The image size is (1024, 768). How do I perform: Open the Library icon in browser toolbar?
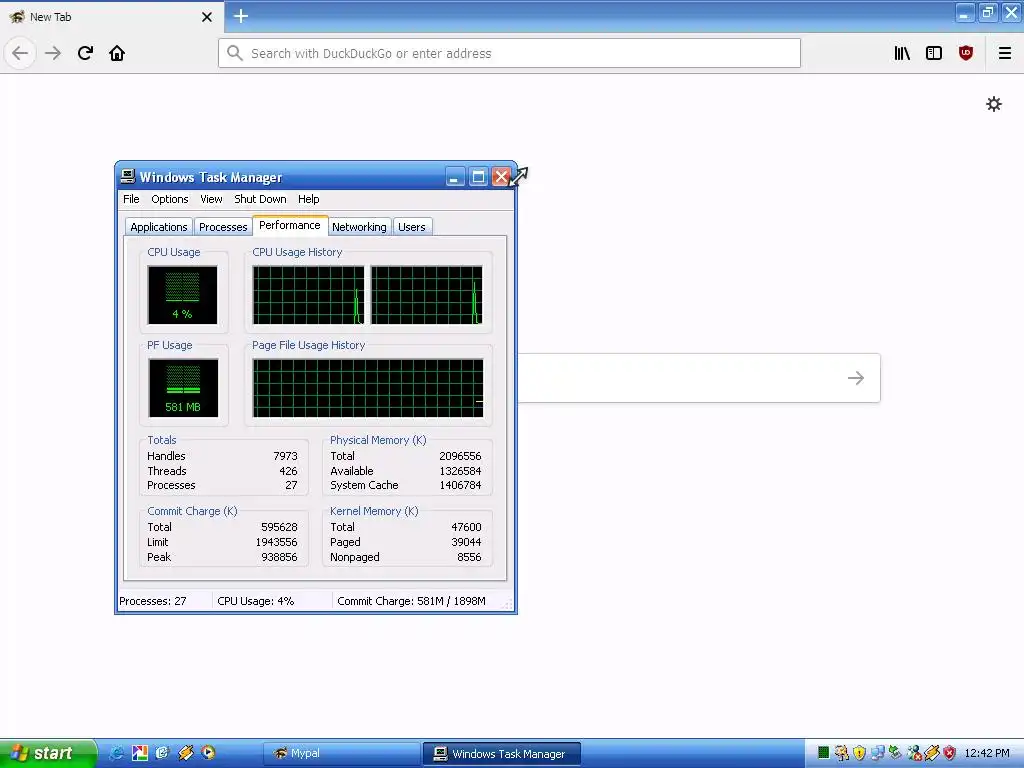tap(902, 53)
